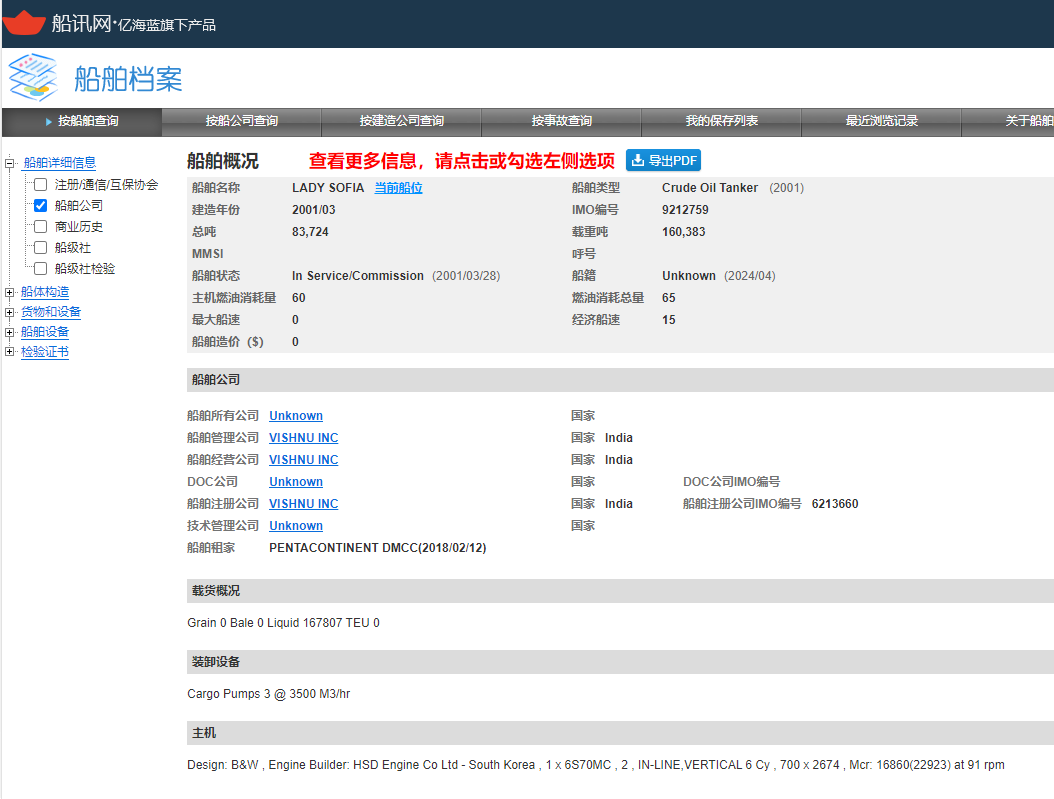Check the 船级社 checkbox
The width and height of the screenshot is (1054, 799).
tap(40, 247)
